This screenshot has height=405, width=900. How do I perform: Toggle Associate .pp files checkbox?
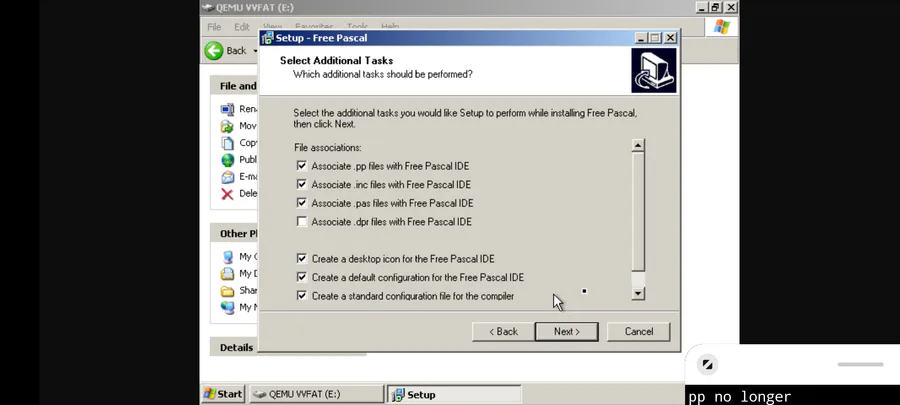[x=302, y=166]
